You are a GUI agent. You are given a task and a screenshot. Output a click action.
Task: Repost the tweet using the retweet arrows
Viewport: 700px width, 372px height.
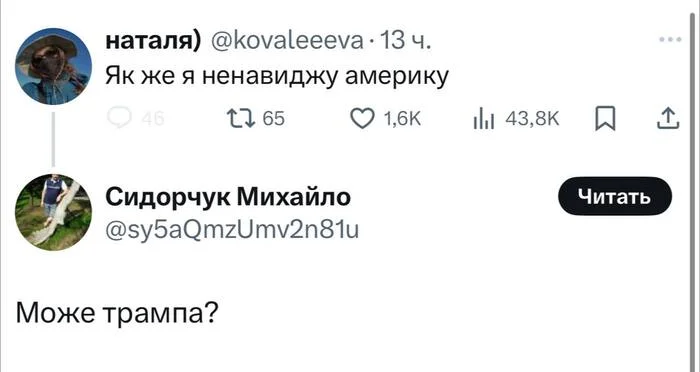click(241, 119)
